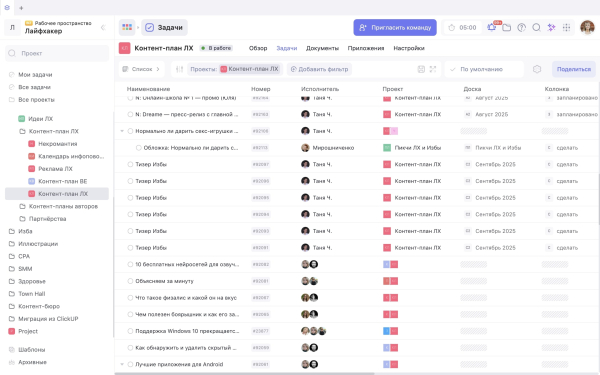Click the Некромантия project icon
600x375 pixels.
tap(32, 144)
